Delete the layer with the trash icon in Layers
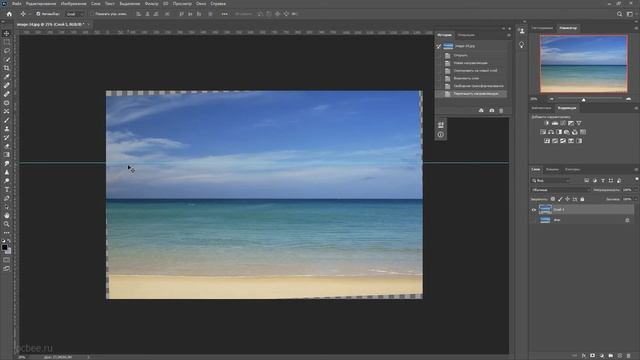Screen dimensions: 640x360 coord(629,356)
